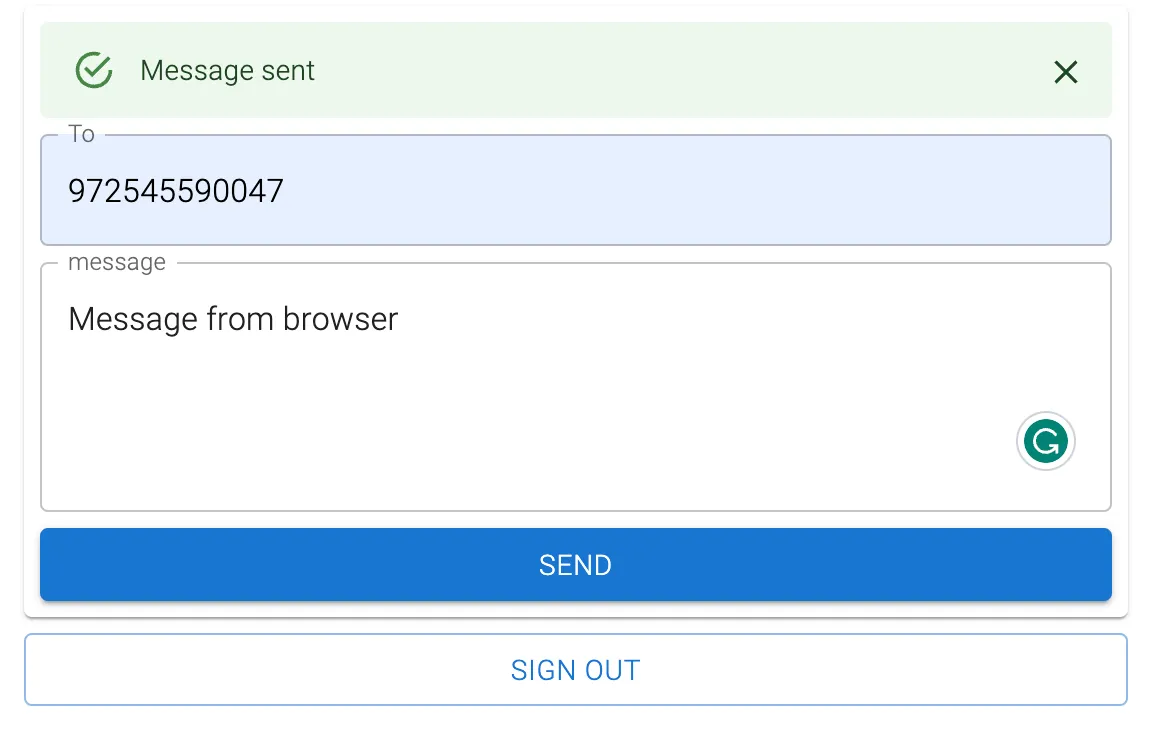Dismiss the Message sent alert with the X
The height and width of the screenshot is (730, 1152).
[x=1064, y=71]
